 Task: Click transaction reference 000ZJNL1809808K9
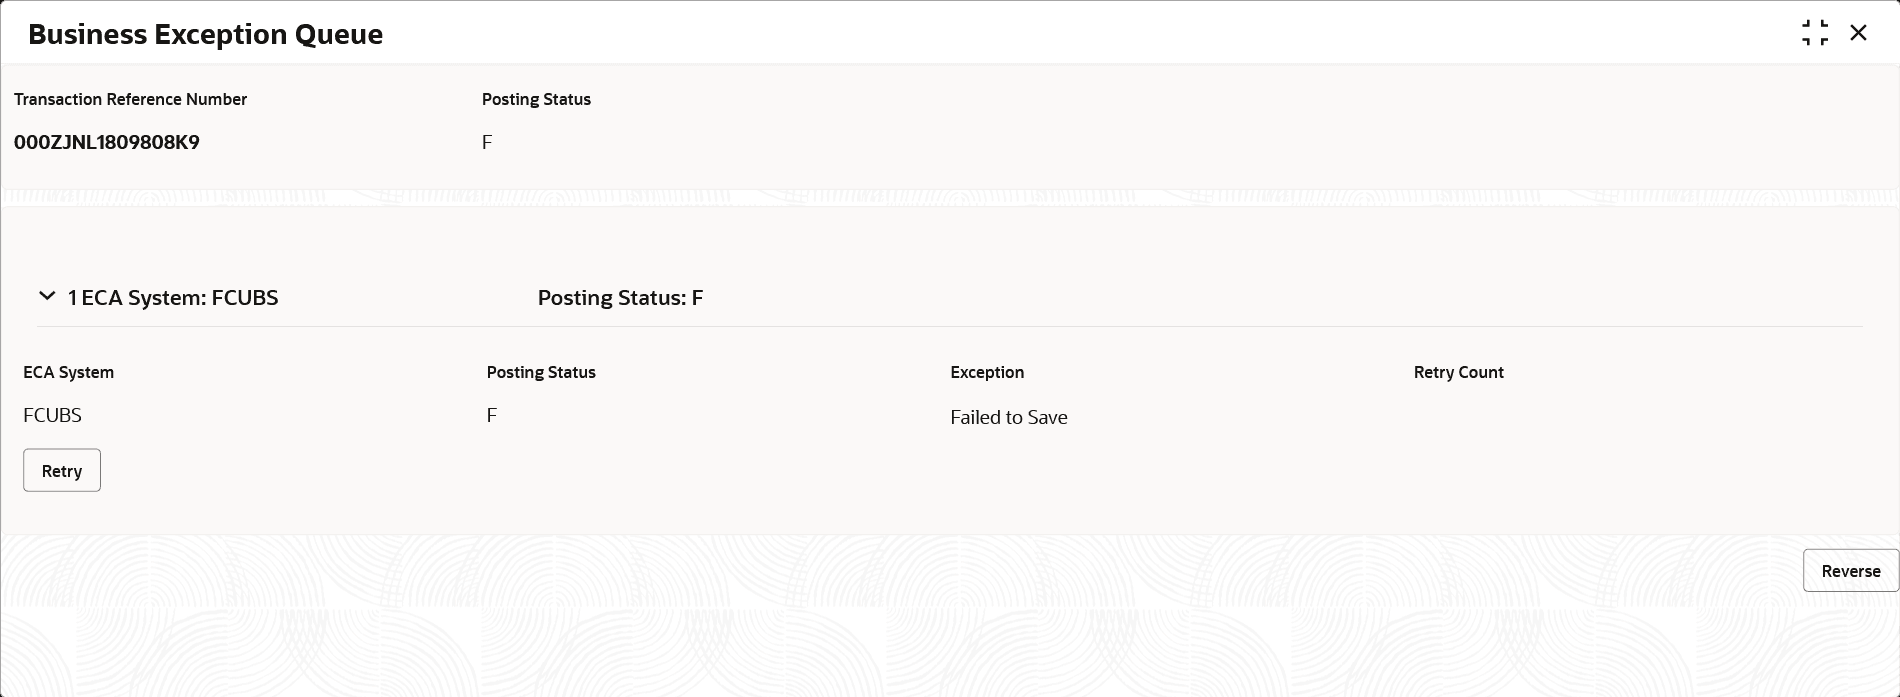[107, 142]
